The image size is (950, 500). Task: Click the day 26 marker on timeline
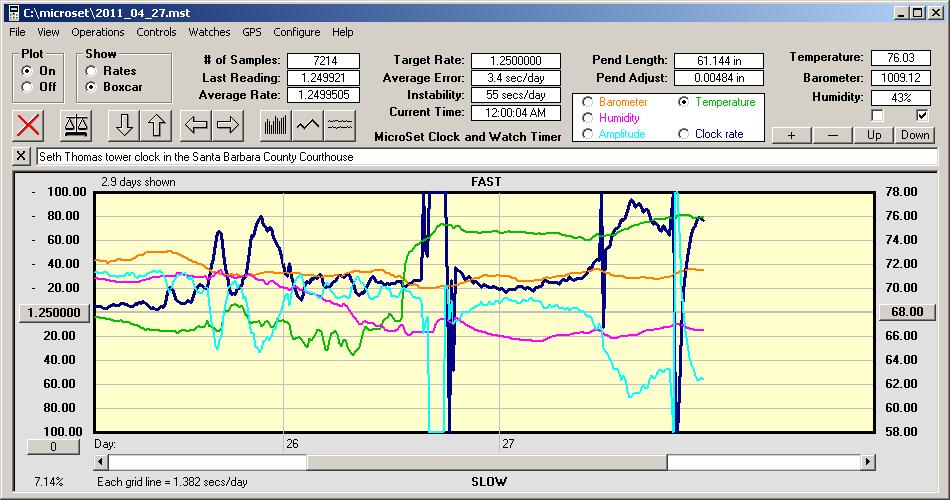coord(292,444)
